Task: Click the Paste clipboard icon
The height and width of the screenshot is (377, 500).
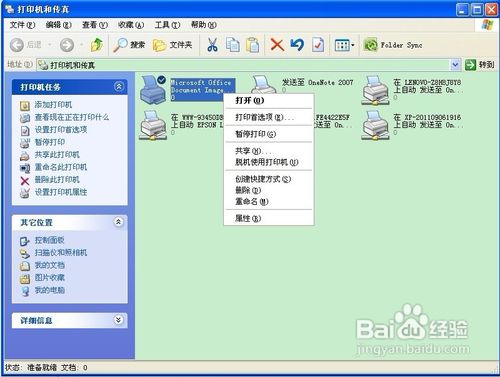Action: point(253,45)
